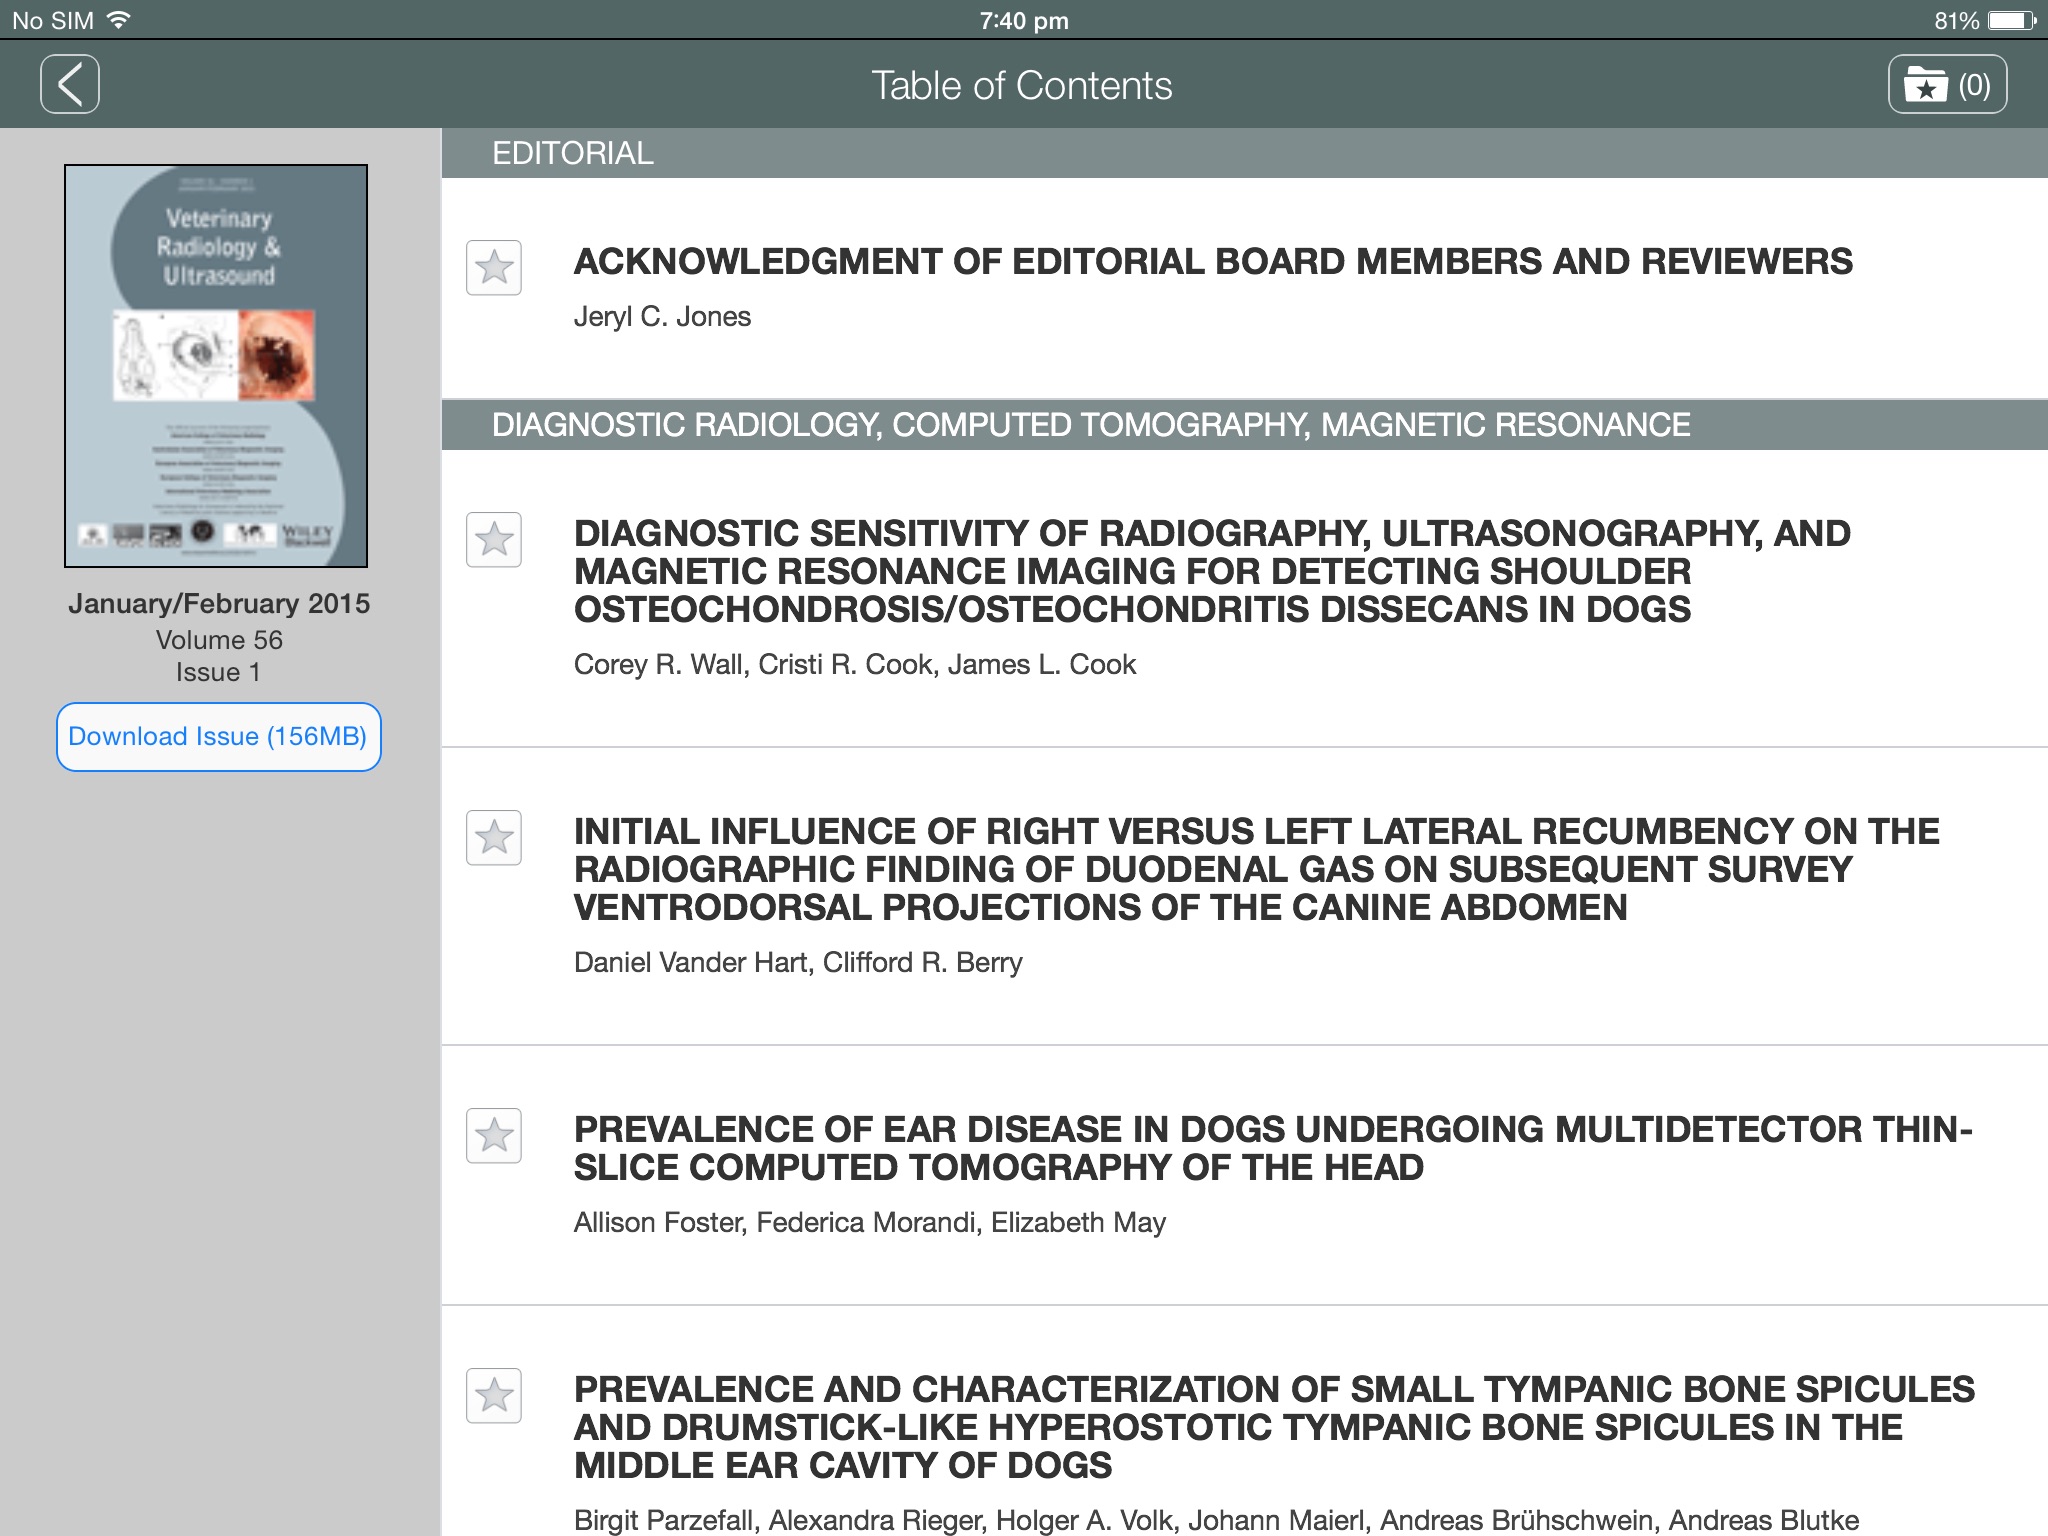Open Diagnostic Sensitivity of Radiography article

click(x=1212, y=571)
